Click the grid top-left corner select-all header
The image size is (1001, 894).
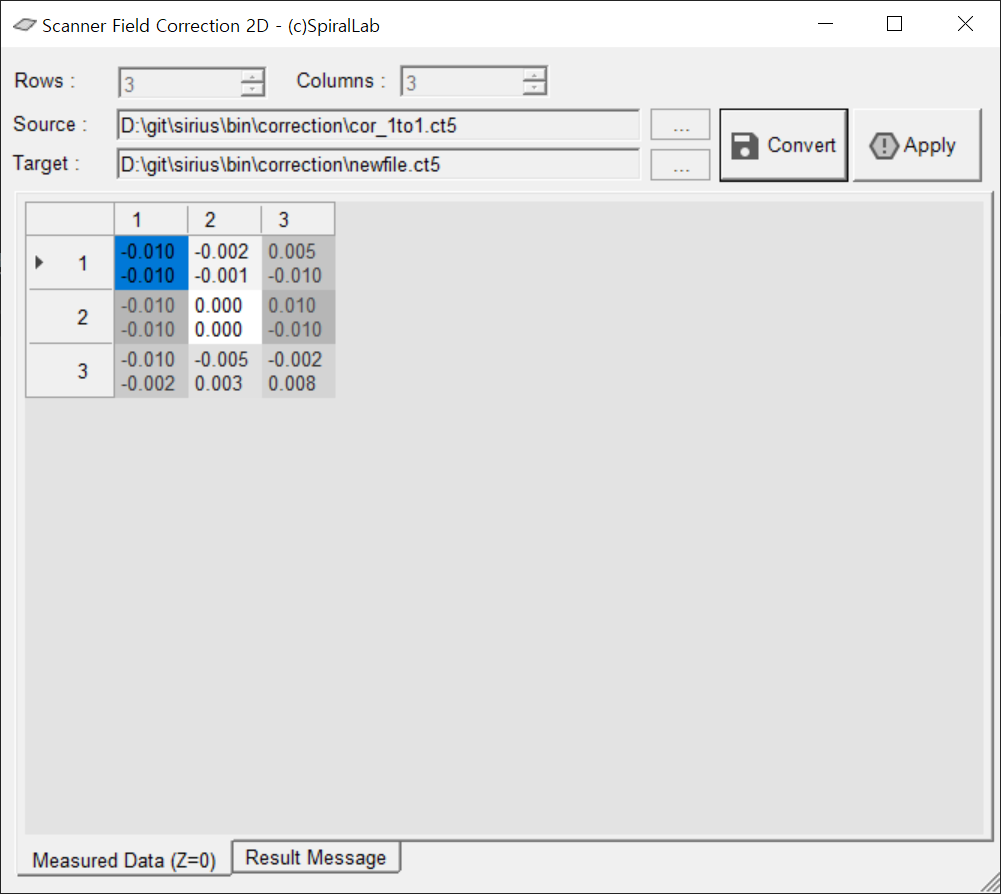70,219
